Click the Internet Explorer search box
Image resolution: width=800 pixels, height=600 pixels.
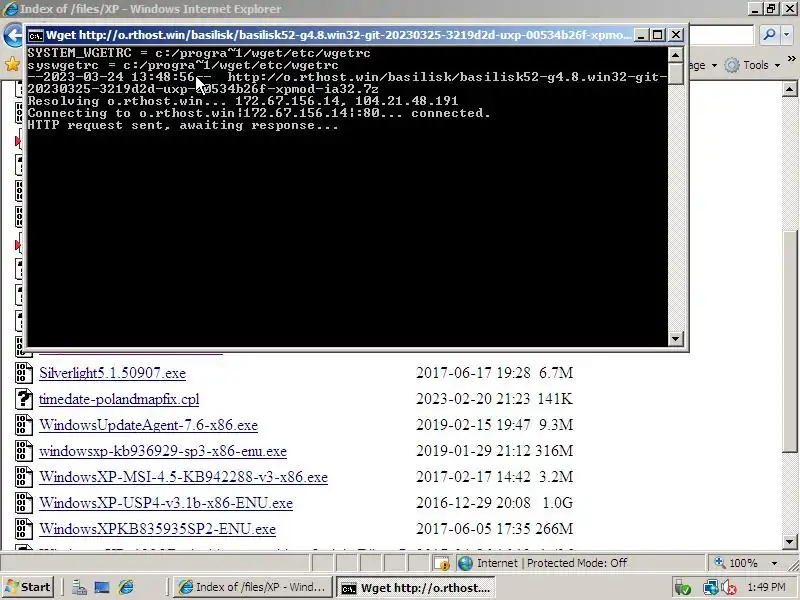[721, 35]
